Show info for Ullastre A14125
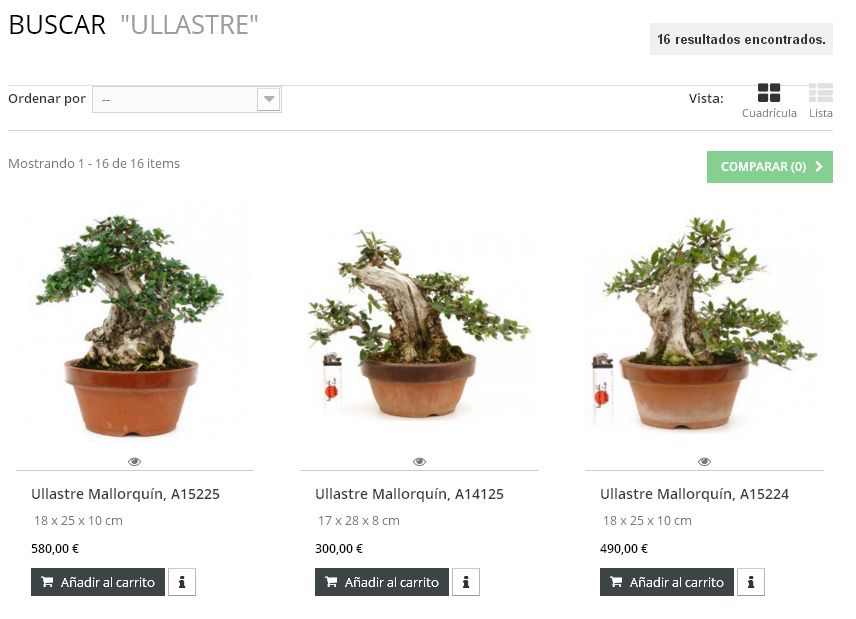Screen dimensions: 856x619 pyautogui.click(x=466, y=582)
